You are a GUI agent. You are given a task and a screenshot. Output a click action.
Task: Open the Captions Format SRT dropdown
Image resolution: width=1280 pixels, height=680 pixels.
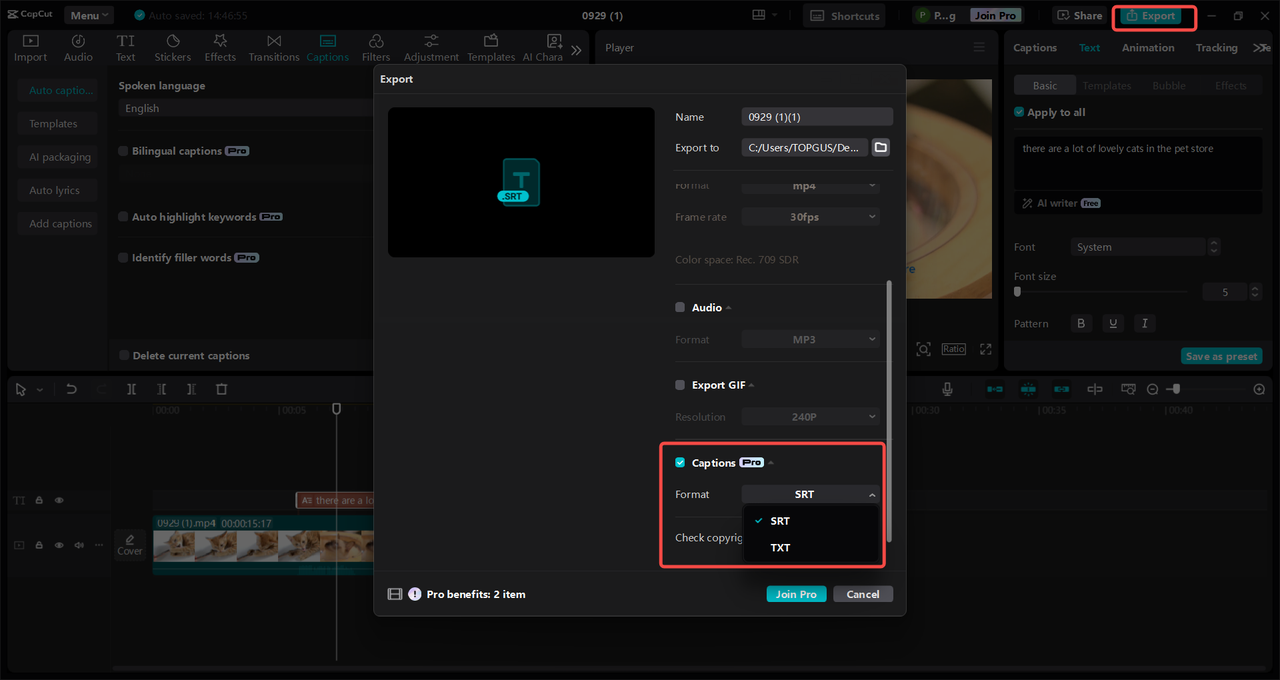tap(811, 494)
